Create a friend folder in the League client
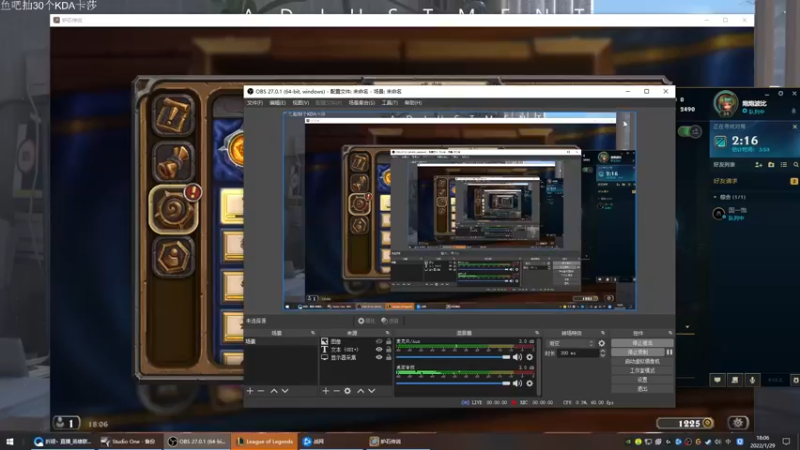 tap(771, 165)
